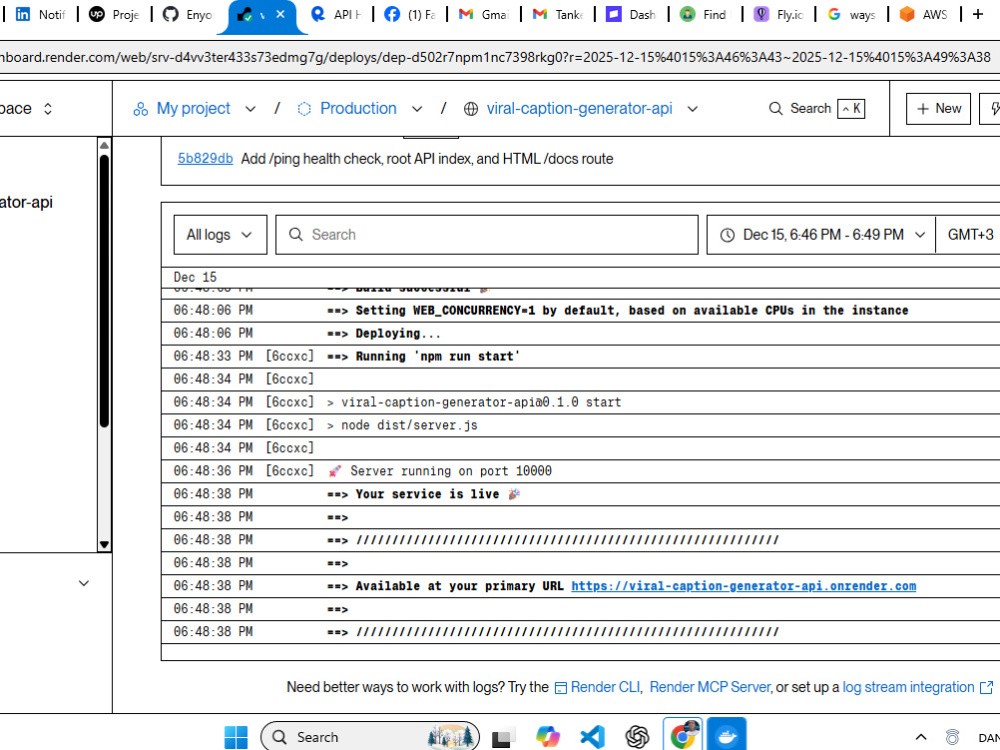The width and height of the screenshot is (1000, 750).
Task: Click the browser address bar URL
Action: pos(497,57)
